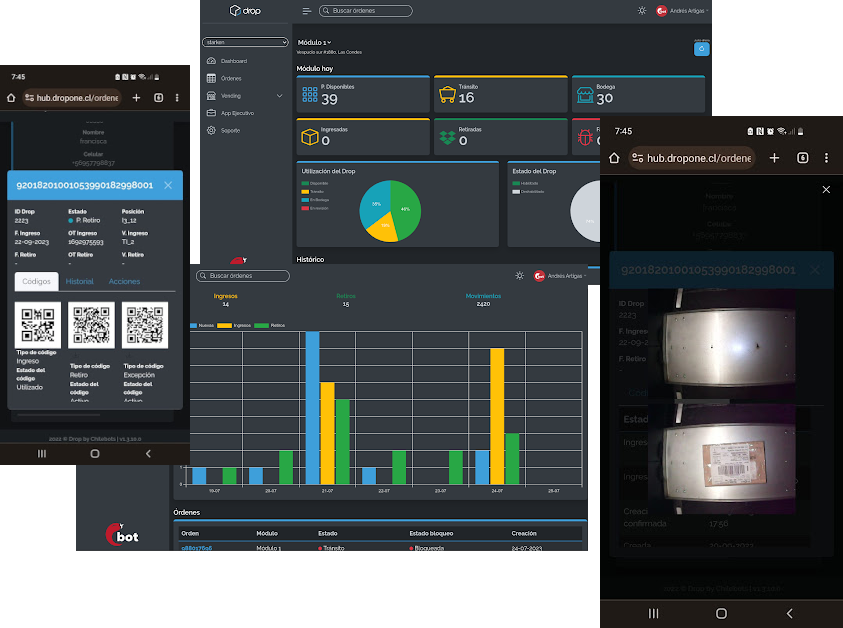Click the Buscar órdenes search field in the dashboard header

[x=366, y=11]
